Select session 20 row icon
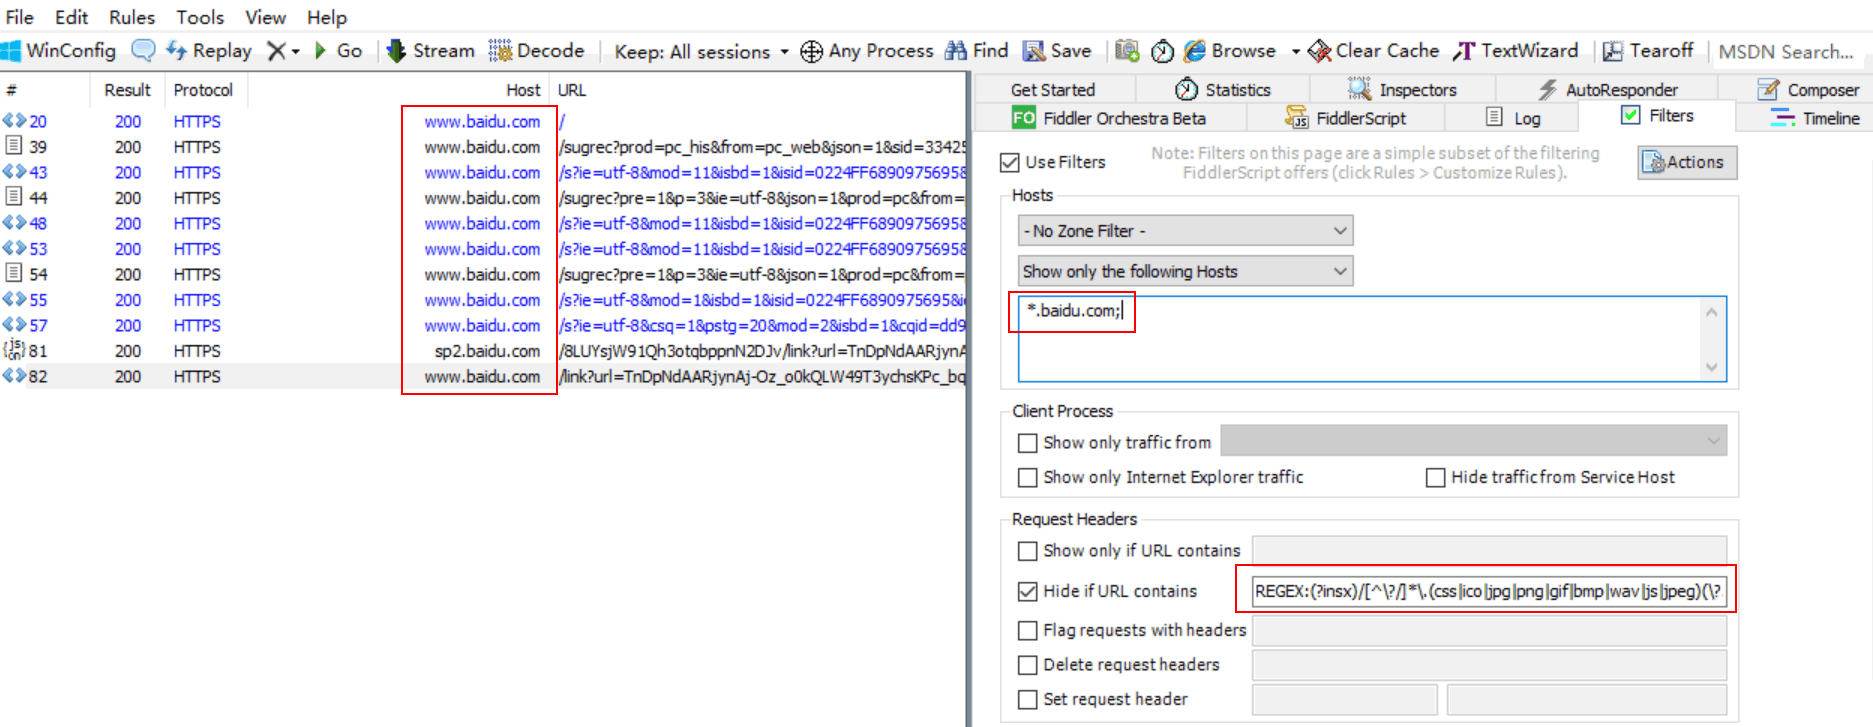This screenshot has width=1873, height=727. click(x=14, y=120)
